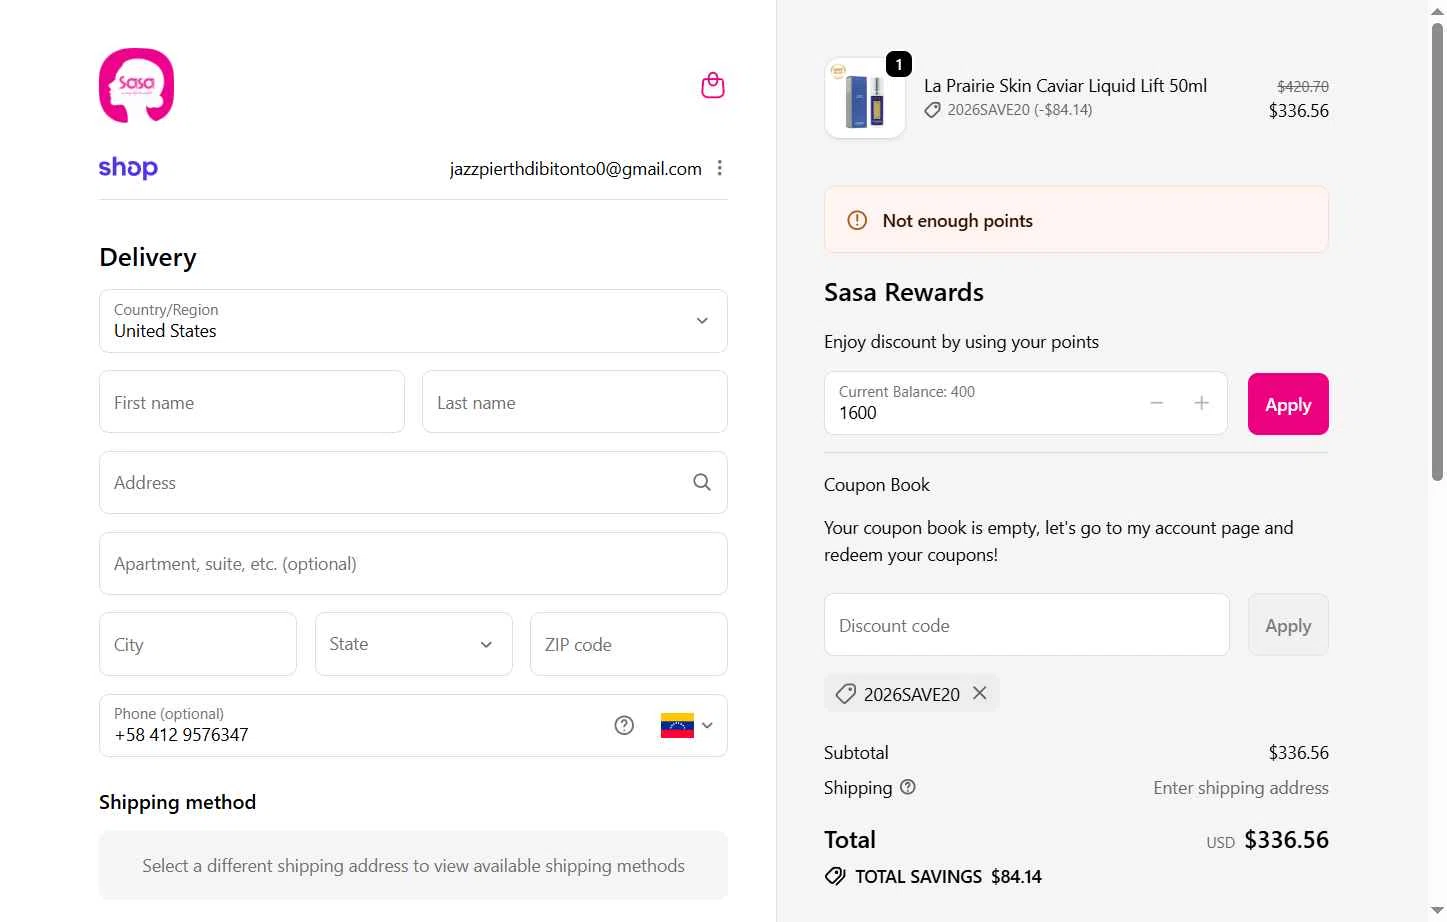1447x922 pixels.
Task: Decrease reward points with minus button
Action: click(1157, 403)
